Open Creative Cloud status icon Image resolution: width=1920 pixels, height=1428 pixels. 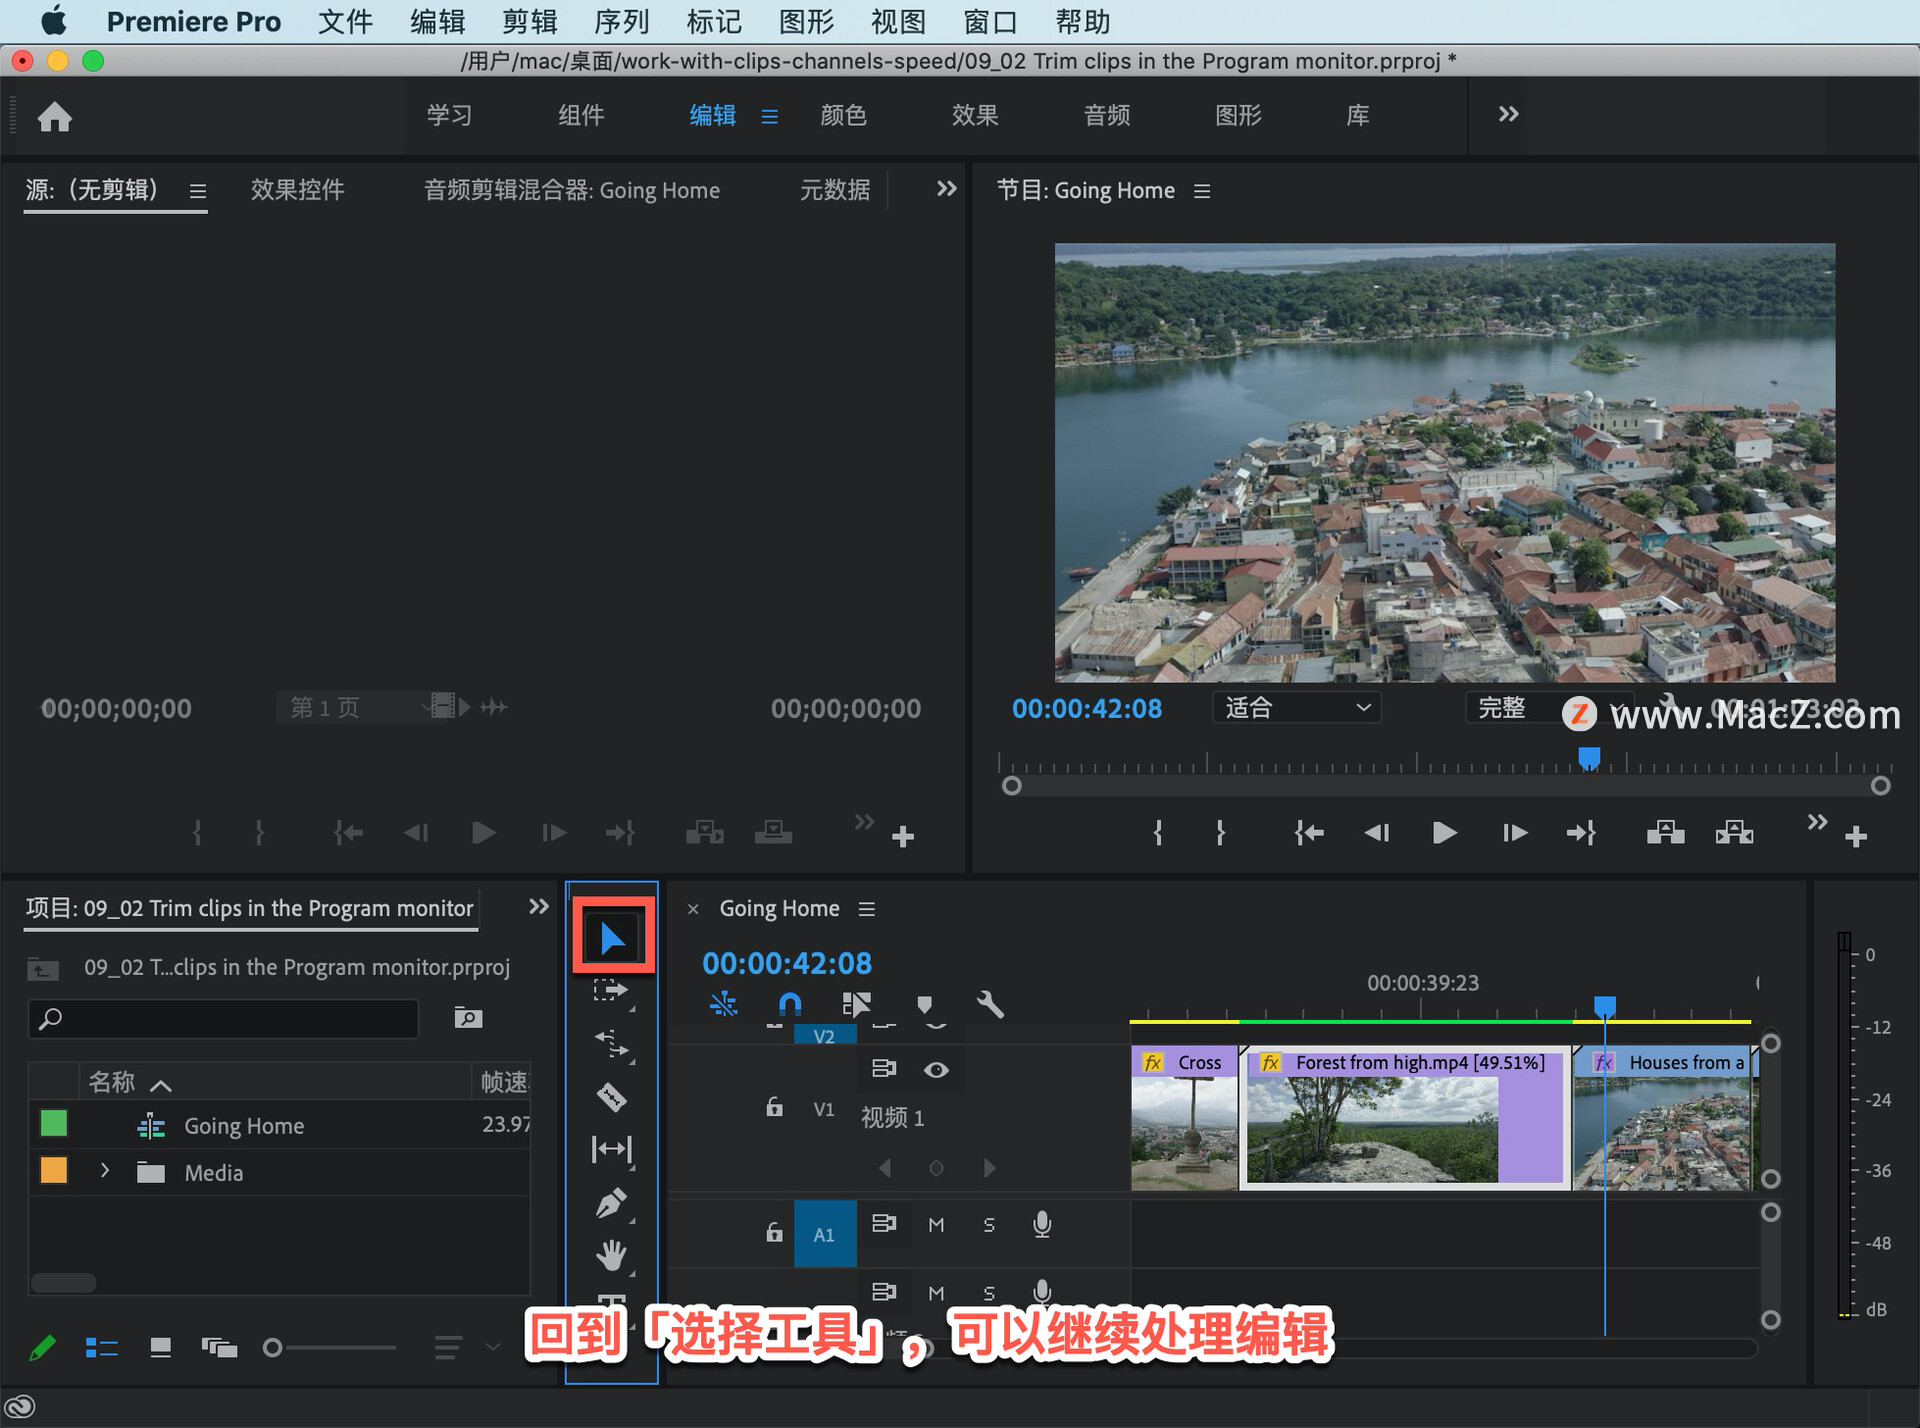pos(21,1407)
